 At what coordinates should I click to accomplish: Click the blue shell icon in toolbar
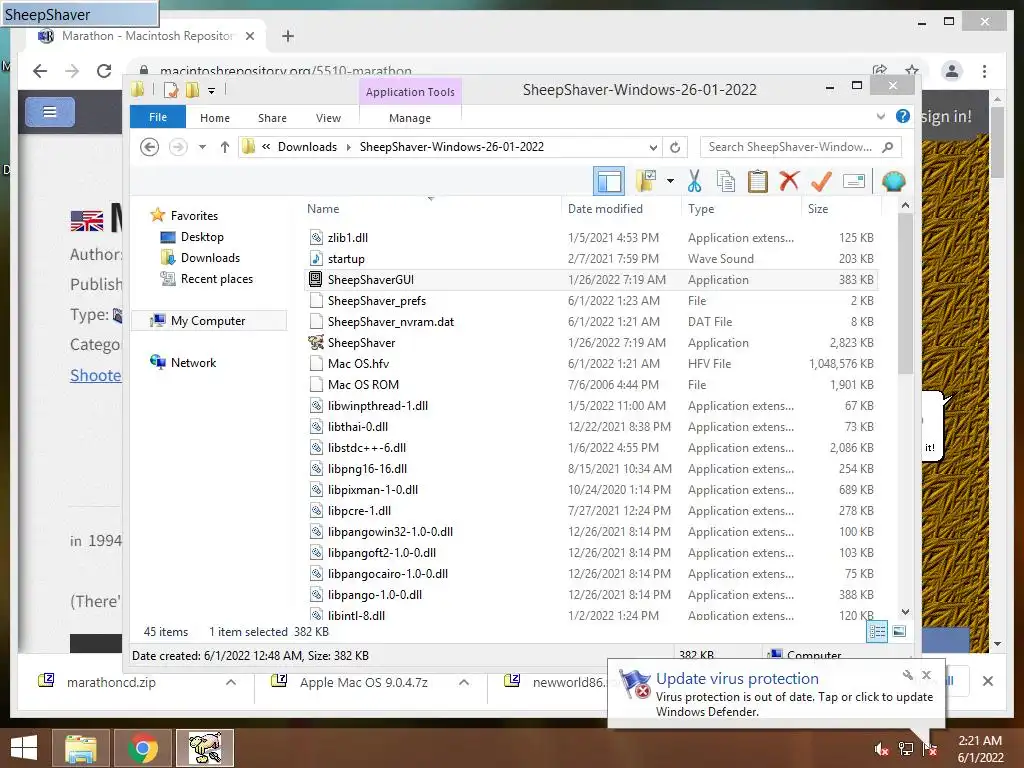[893, 181]
